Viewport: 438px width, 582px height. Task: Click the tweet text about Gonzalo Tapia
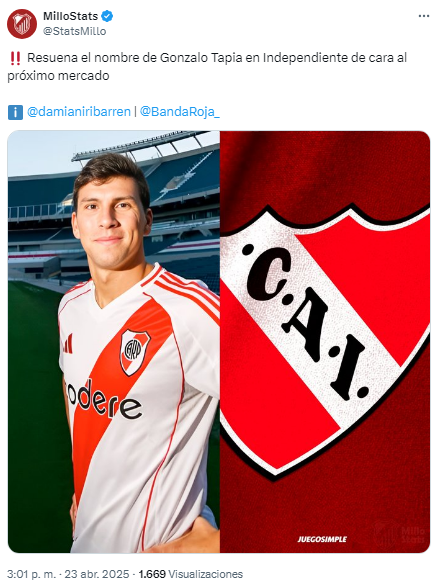pyautogui.click(x=208, y=67)
